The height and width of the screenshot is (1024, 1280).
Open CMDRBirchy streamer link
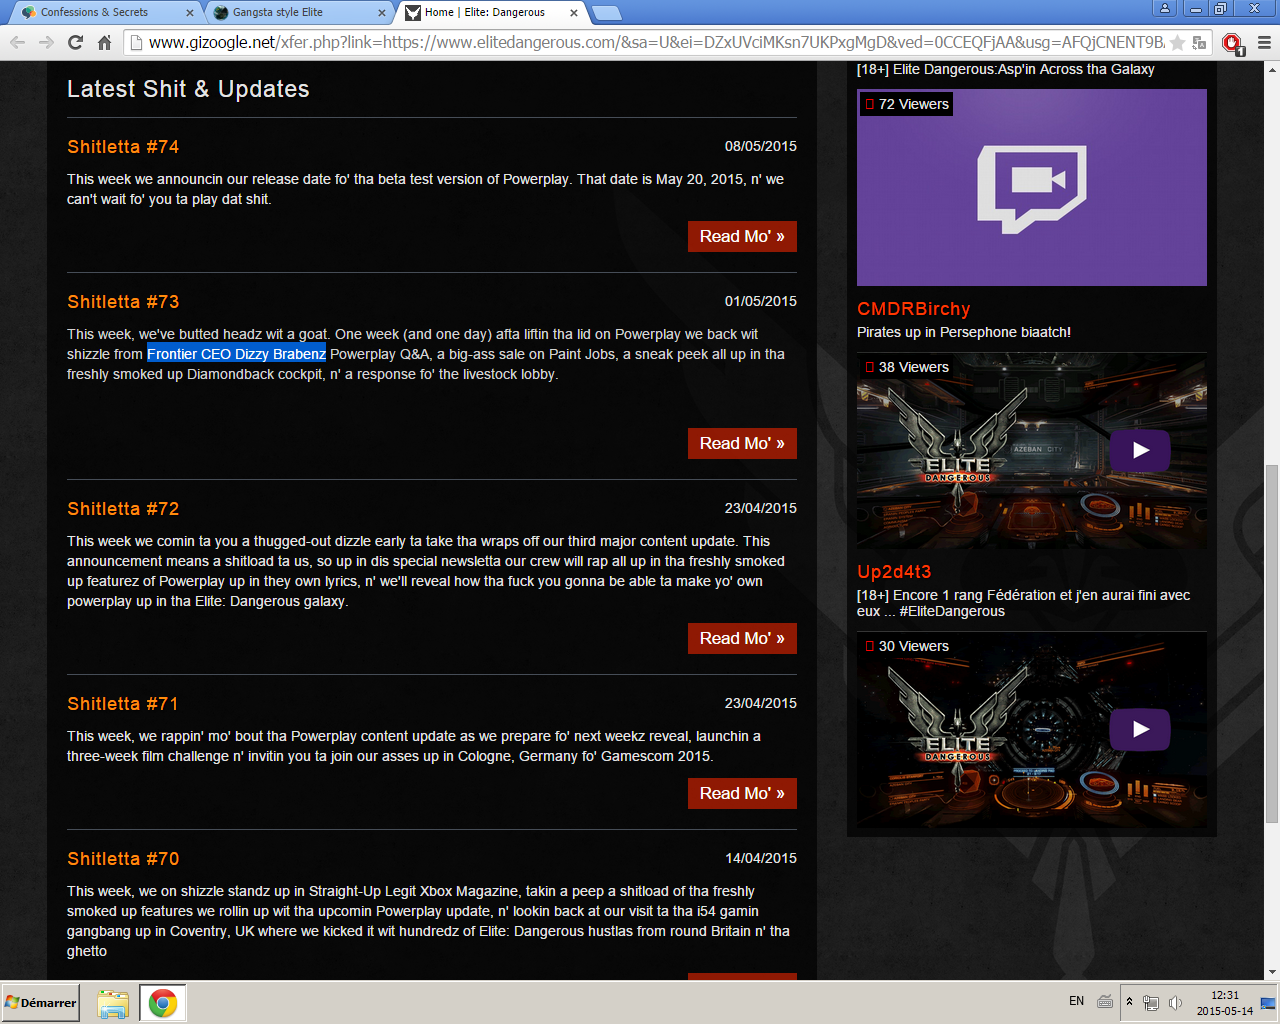click(914, 309)
